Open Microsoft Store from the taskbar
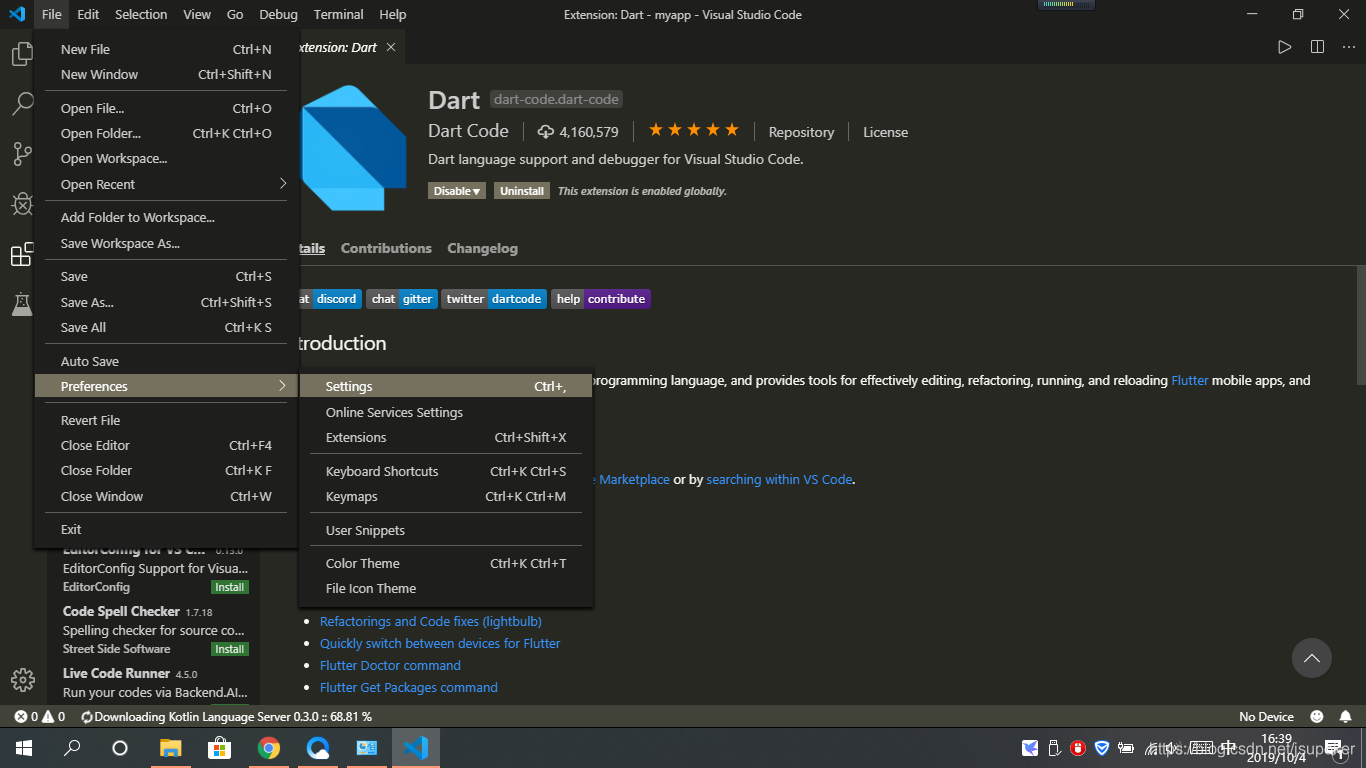1366x768 pixels. point(220,748)
